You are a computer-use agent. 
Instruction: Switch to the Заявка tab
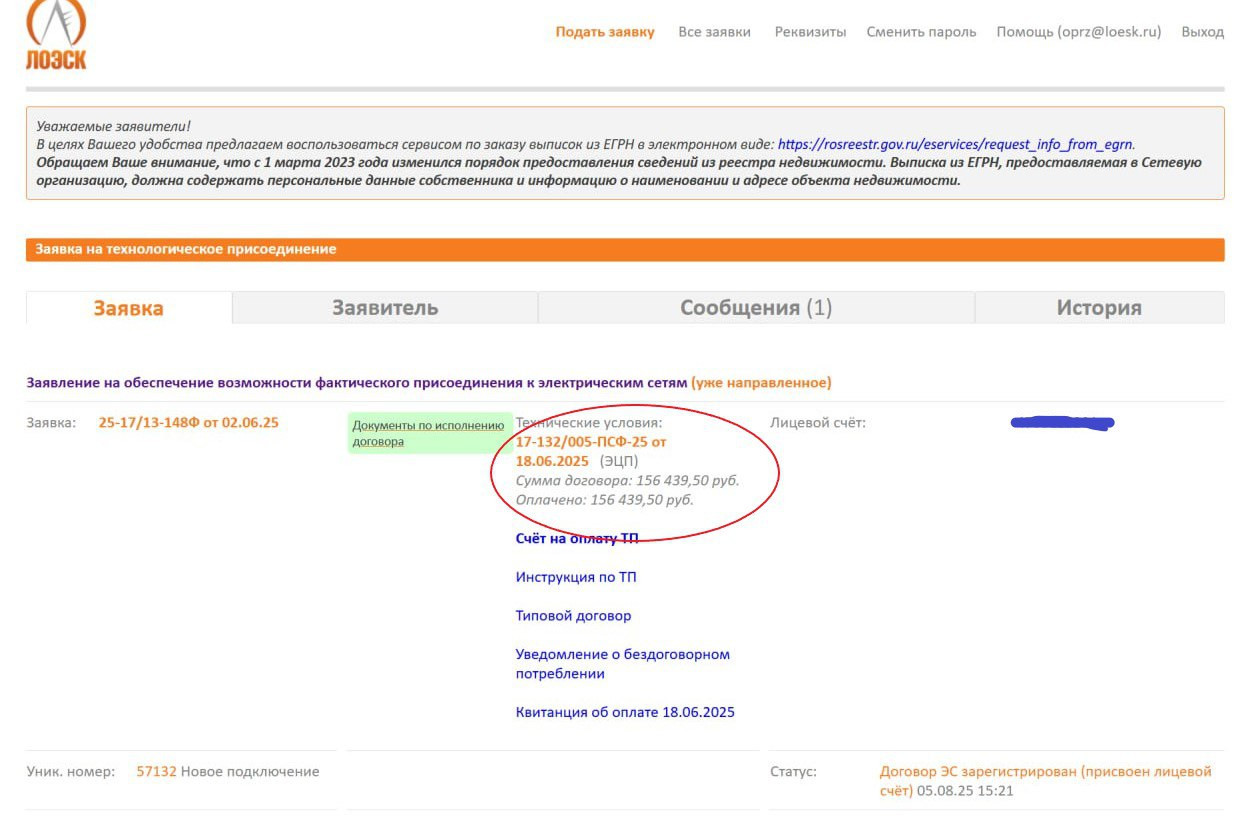click(129, 308)
